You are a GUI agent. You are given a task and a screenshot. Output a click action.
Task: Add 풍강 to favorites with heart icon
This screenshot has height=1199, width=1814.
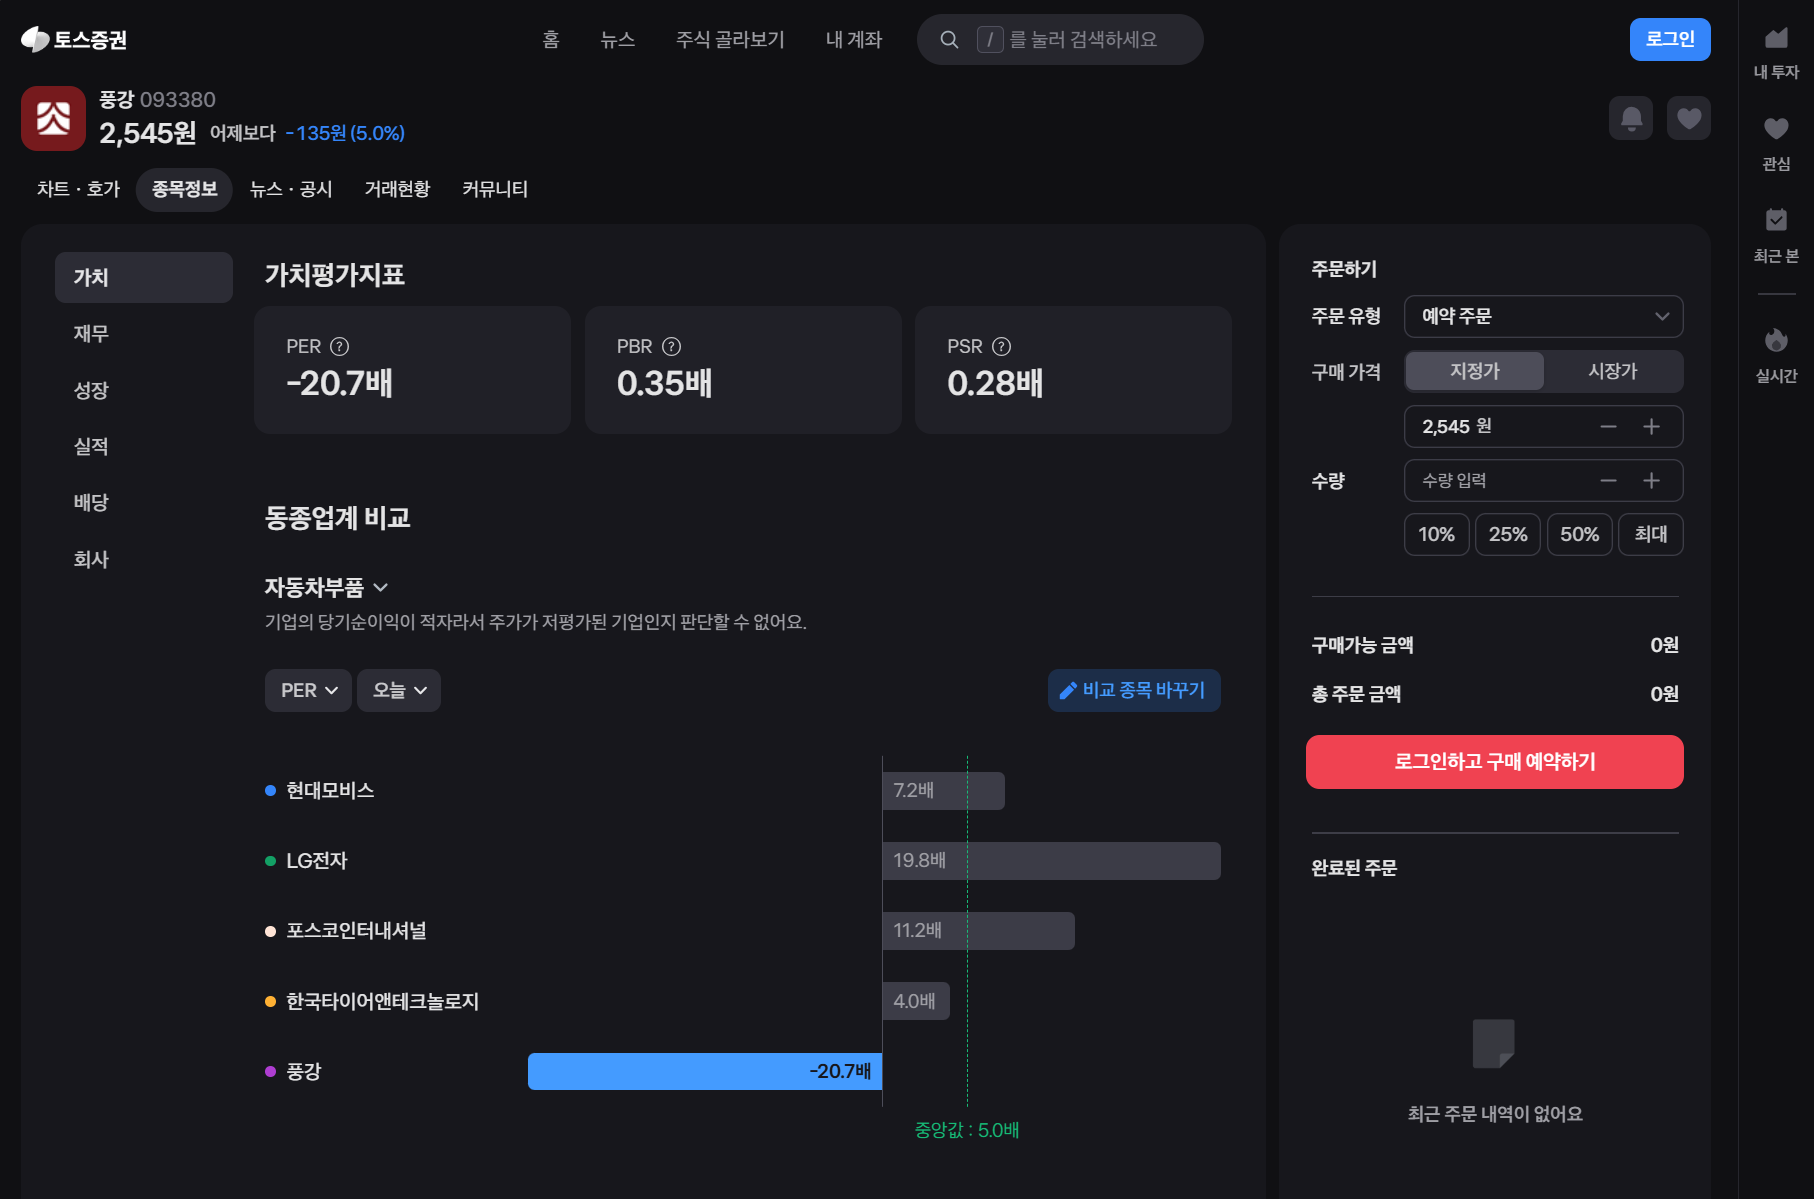(x=1689, y=118)
